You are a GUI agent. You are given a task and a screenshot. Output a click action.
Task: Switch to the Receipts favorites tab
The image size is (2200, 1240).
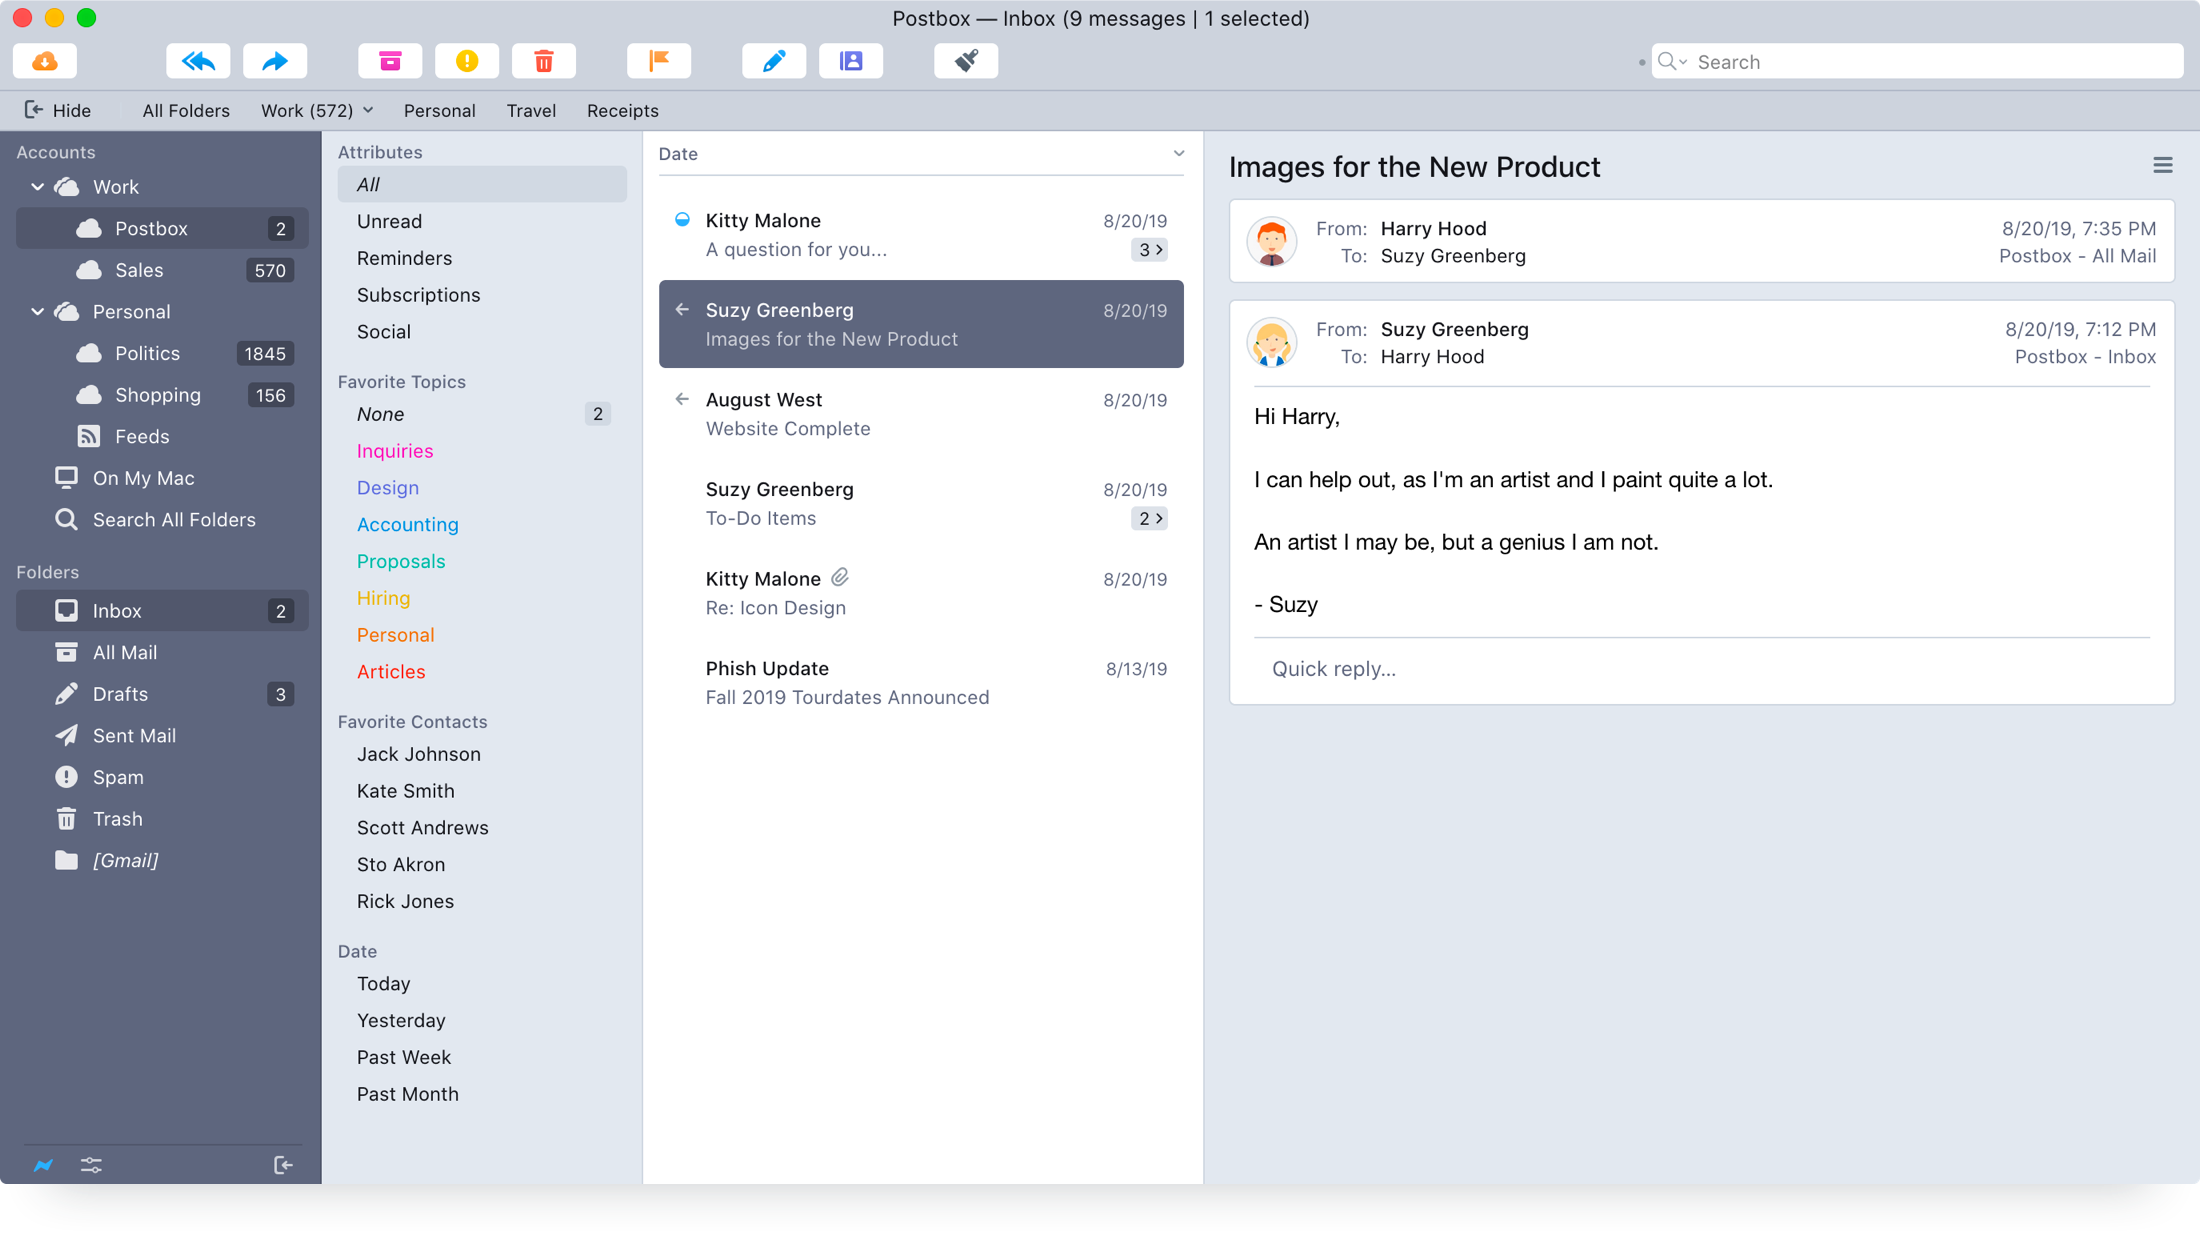coord(622,110)
